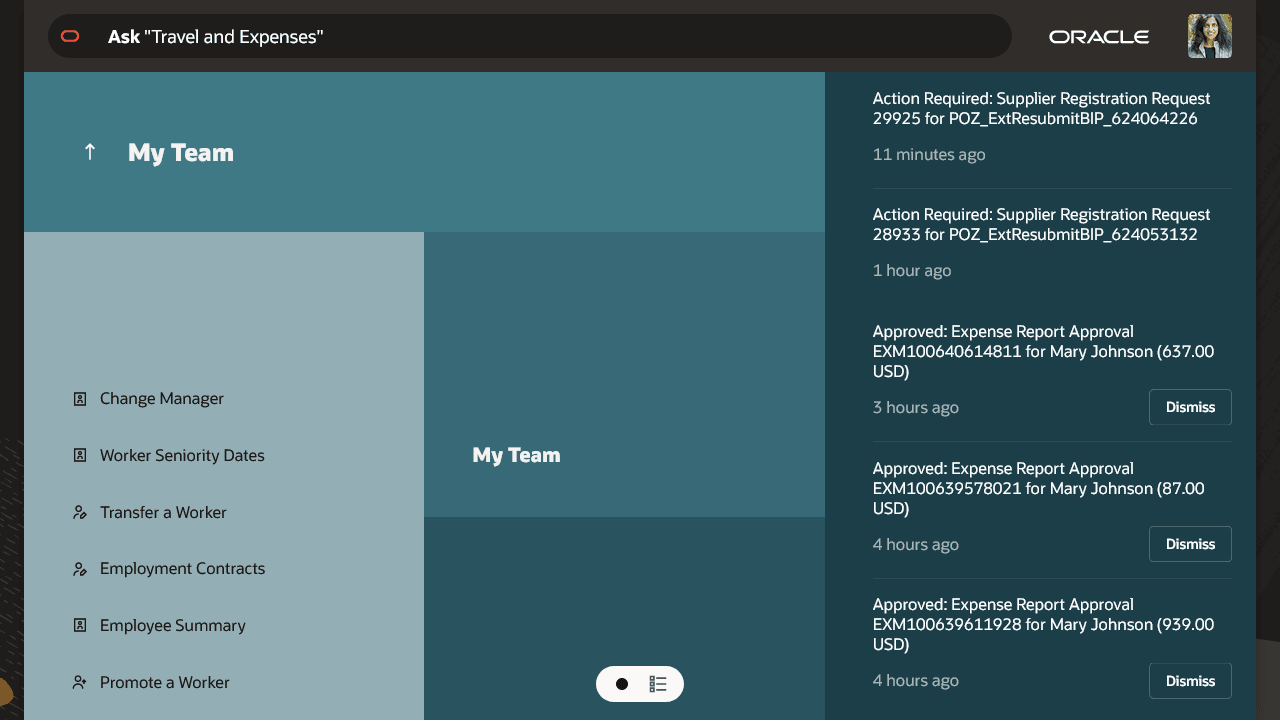
Task: Dismiss expense report EXM100639611928 notification
Action: click(1190, 680)
